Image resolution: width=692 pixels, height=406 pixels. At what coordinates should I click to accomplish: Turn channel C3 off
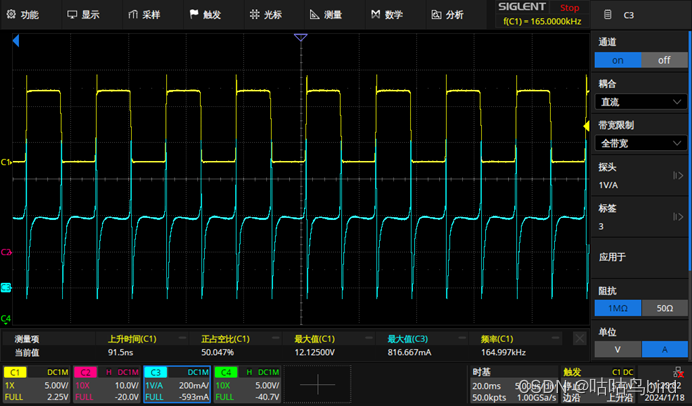tap(664, 60)
